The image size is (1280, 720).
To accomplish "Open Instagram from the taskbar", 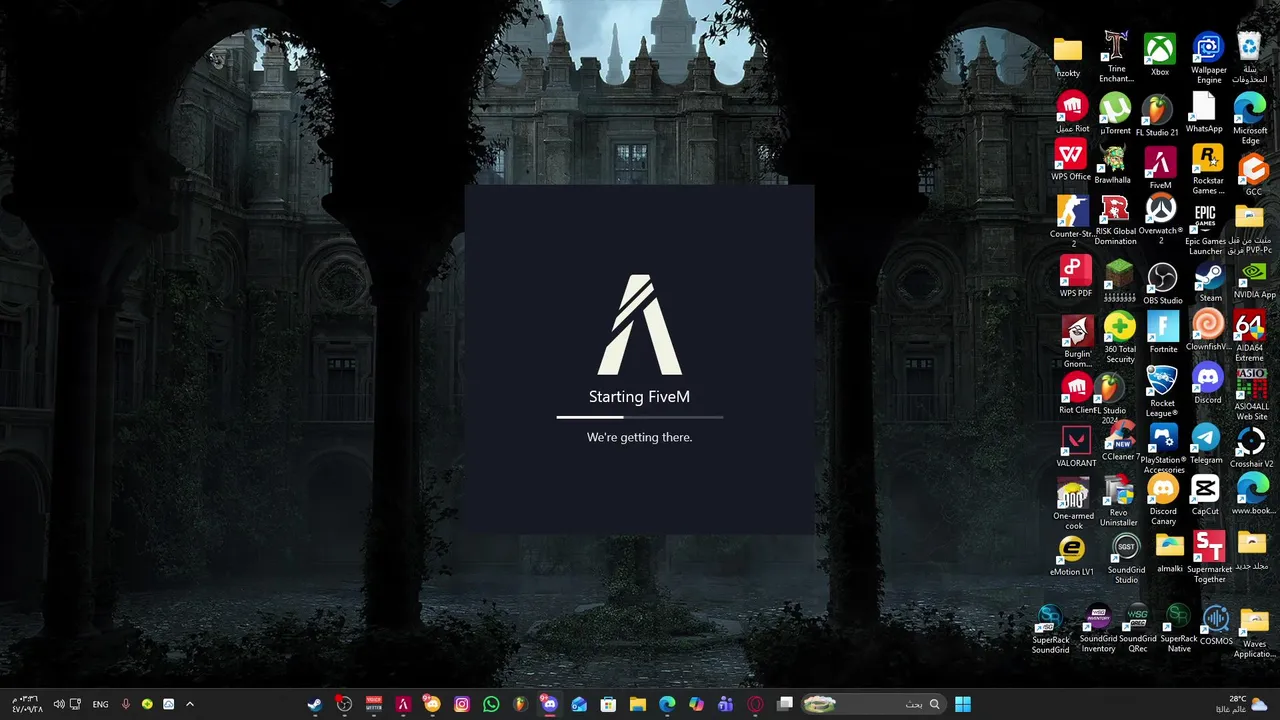I will pos(461,704).
